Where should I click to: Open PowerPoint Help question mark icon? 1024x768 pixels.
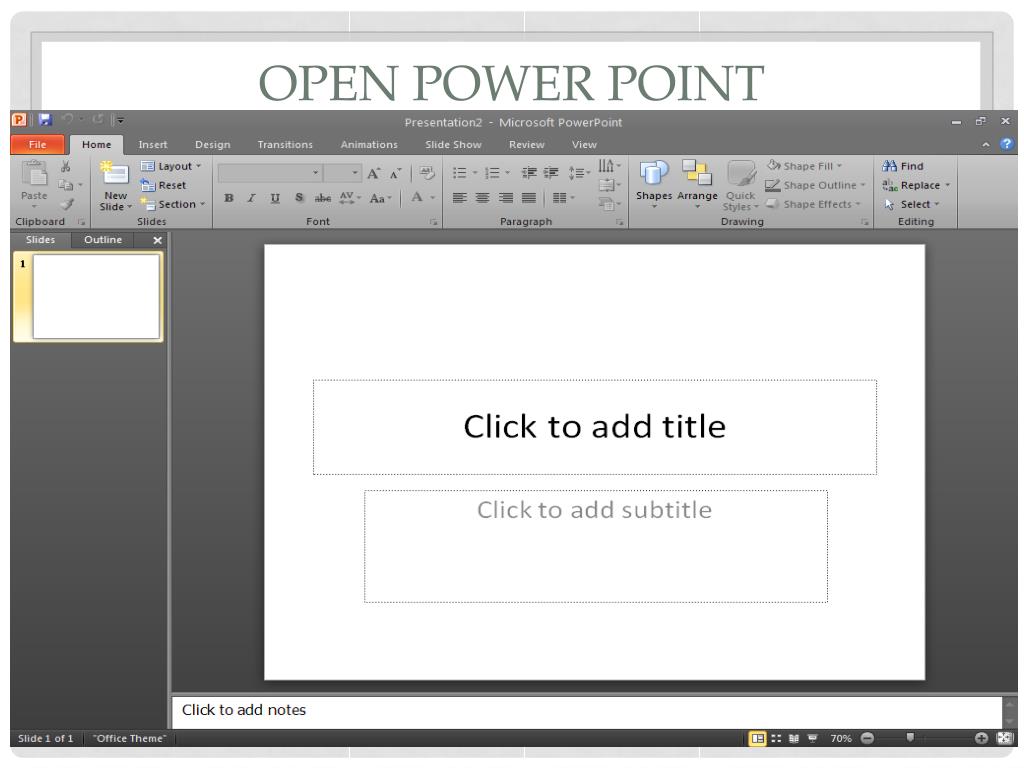1006,144
